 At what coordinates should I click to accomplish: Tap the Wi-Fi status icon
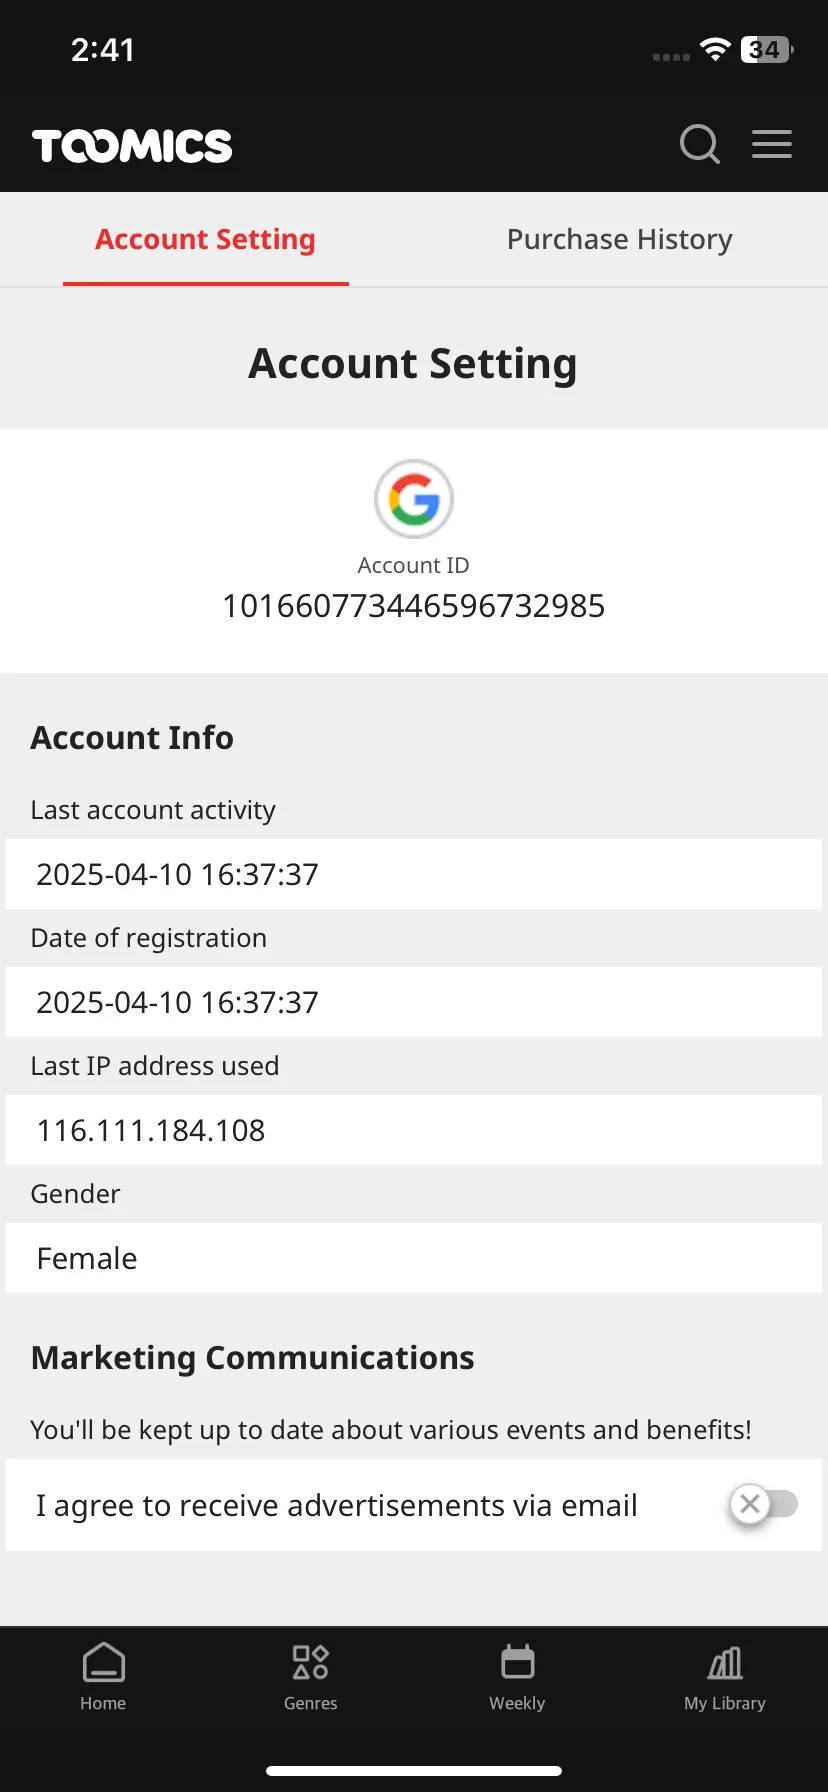pos(715,49)
